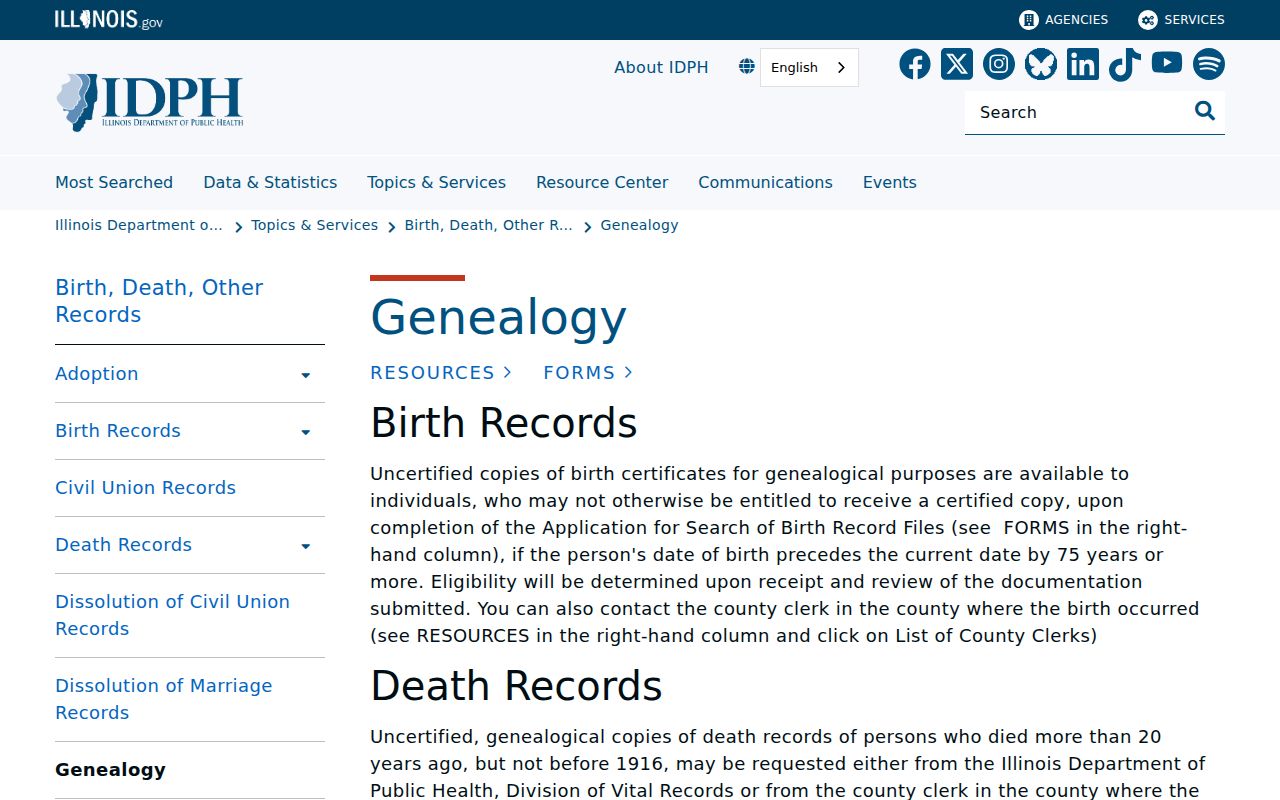Go to Topics & Services breadcrumb
The width and height of the screenshot is (1280, 800).
pyautogui.click(x=314, y=225)
